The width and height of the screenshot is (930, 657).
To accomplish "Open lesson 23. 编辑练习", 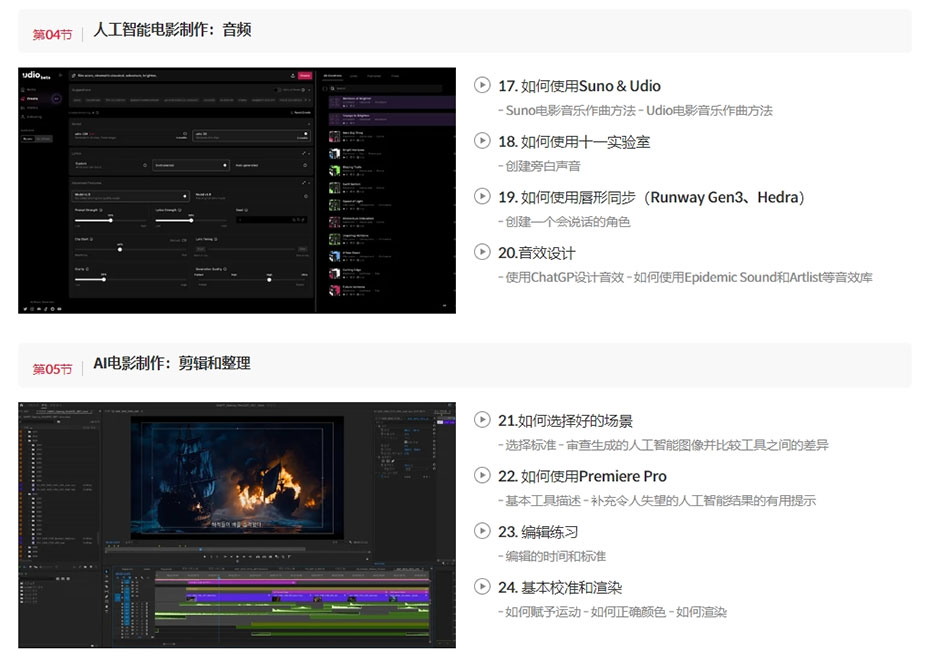I will [x=538, y=532].
